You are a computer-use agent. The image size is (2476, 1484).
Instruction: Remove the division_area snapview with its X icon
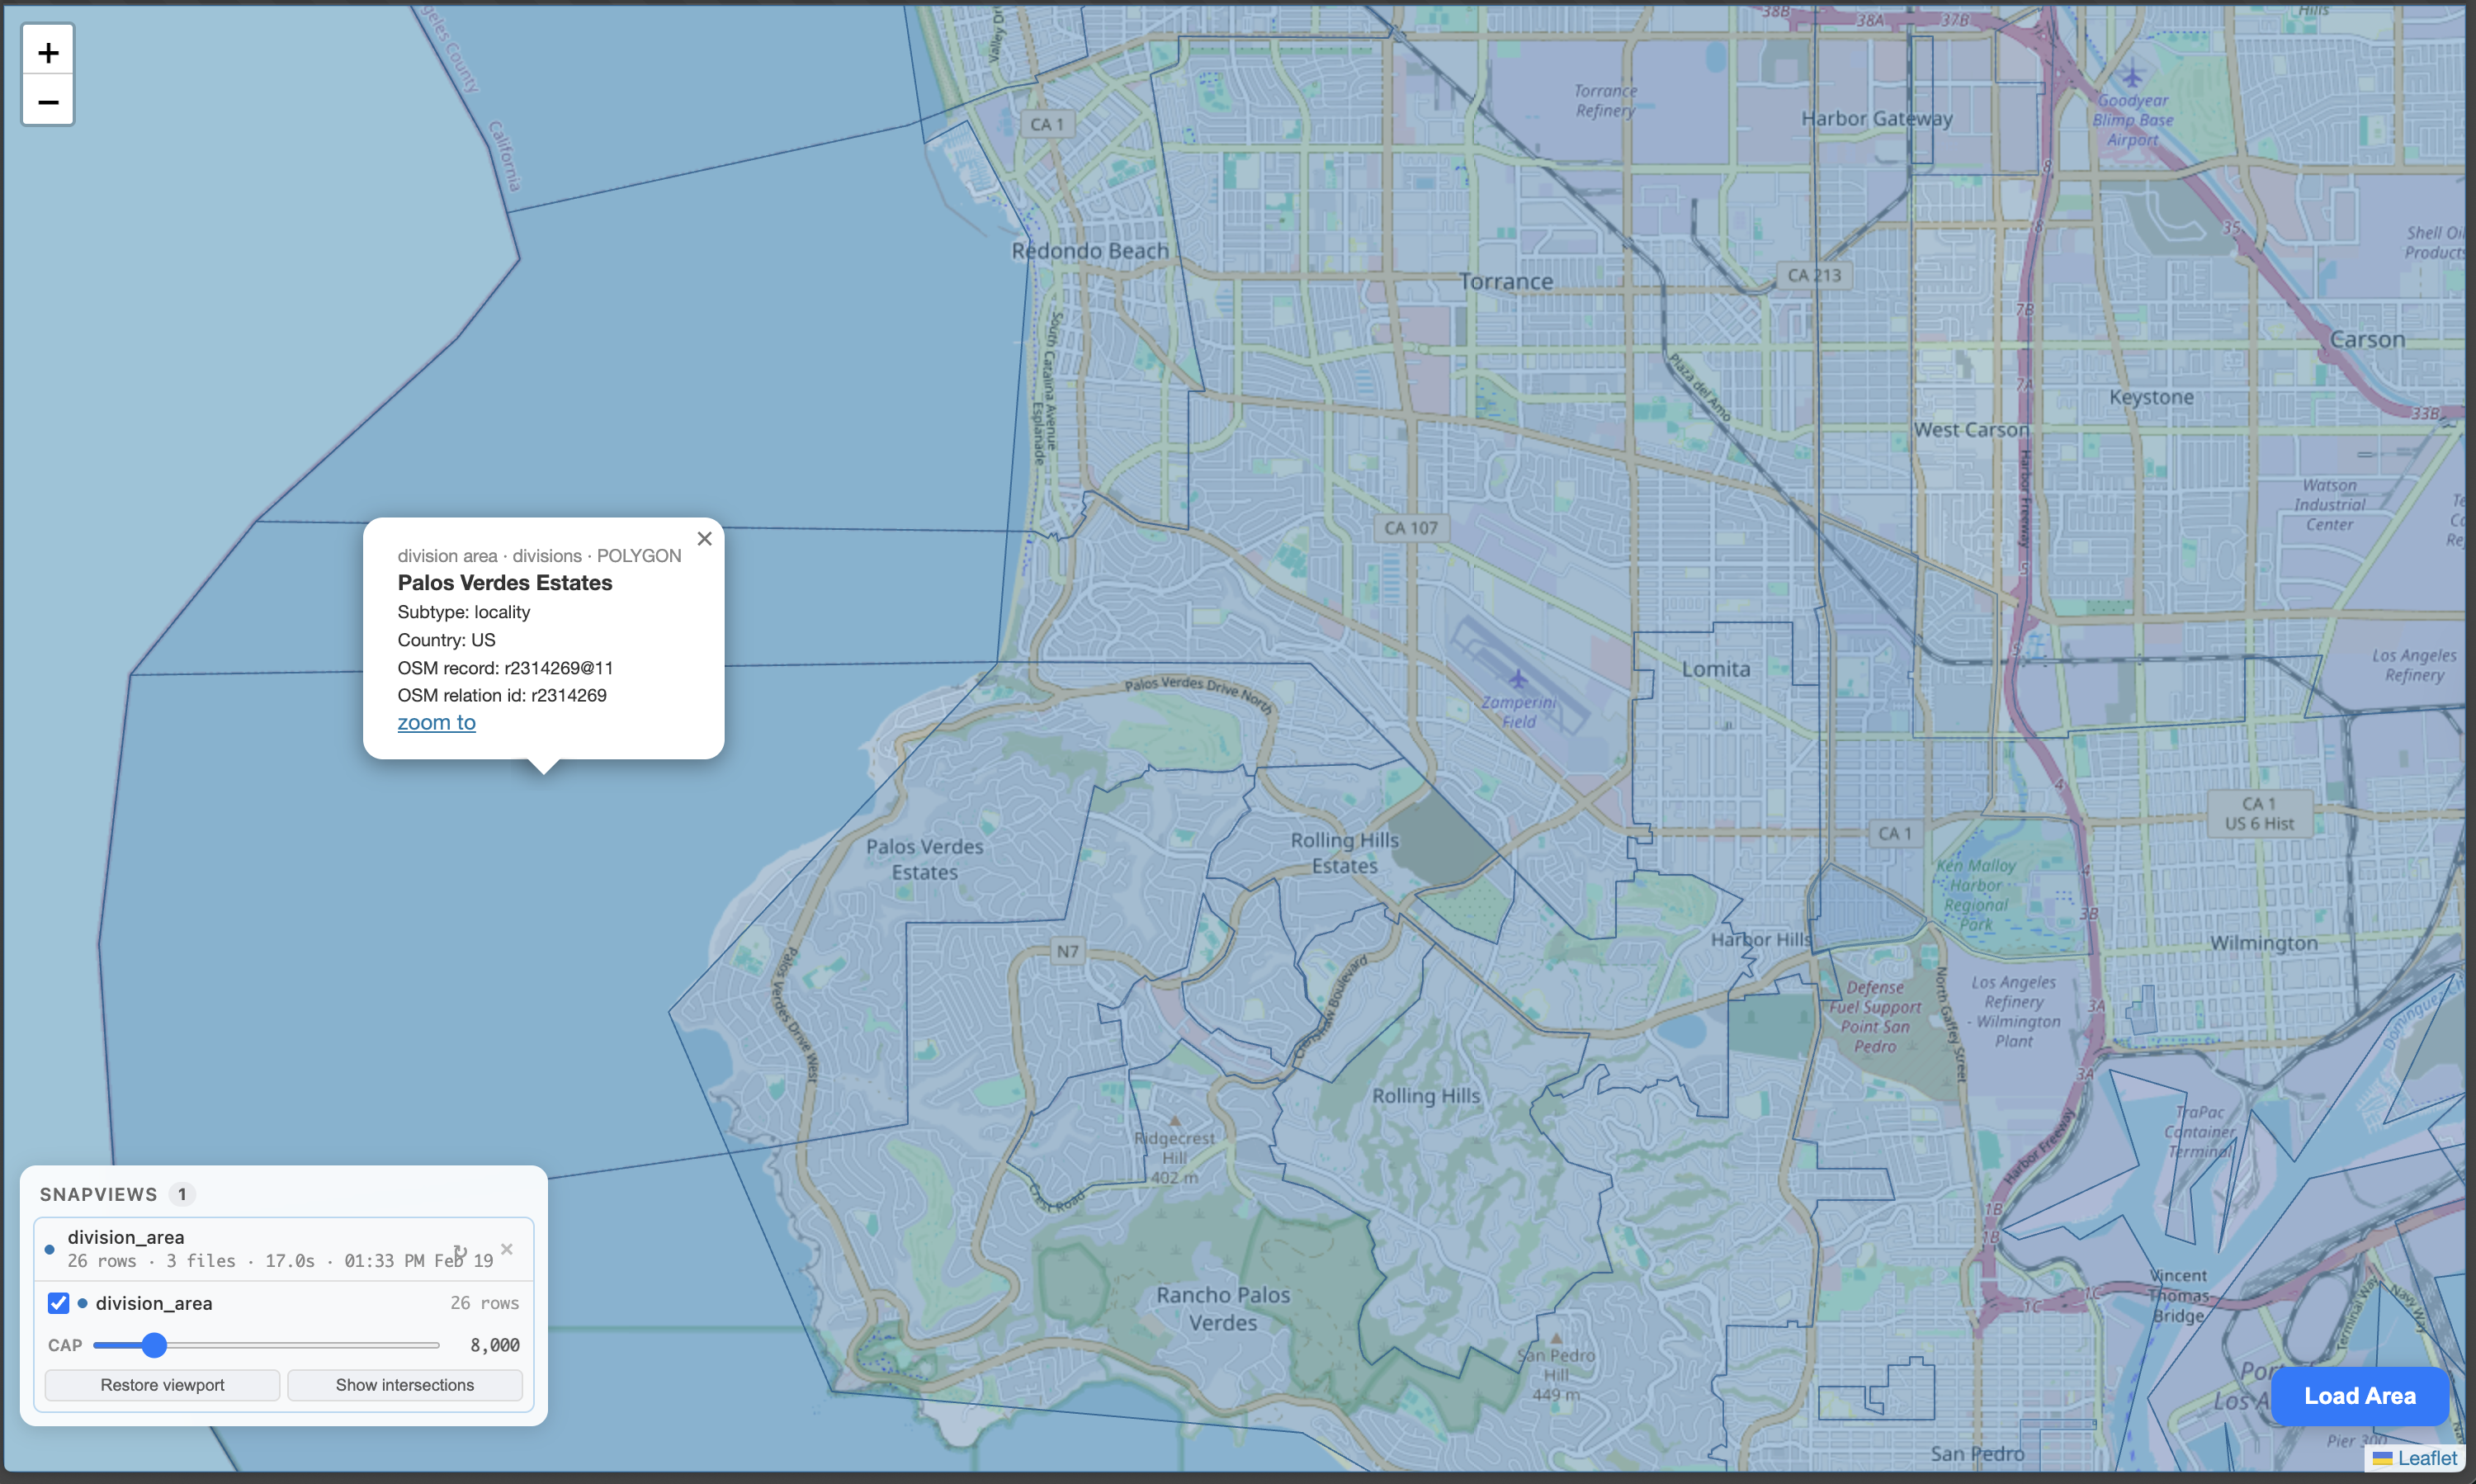coord(506,1249)
